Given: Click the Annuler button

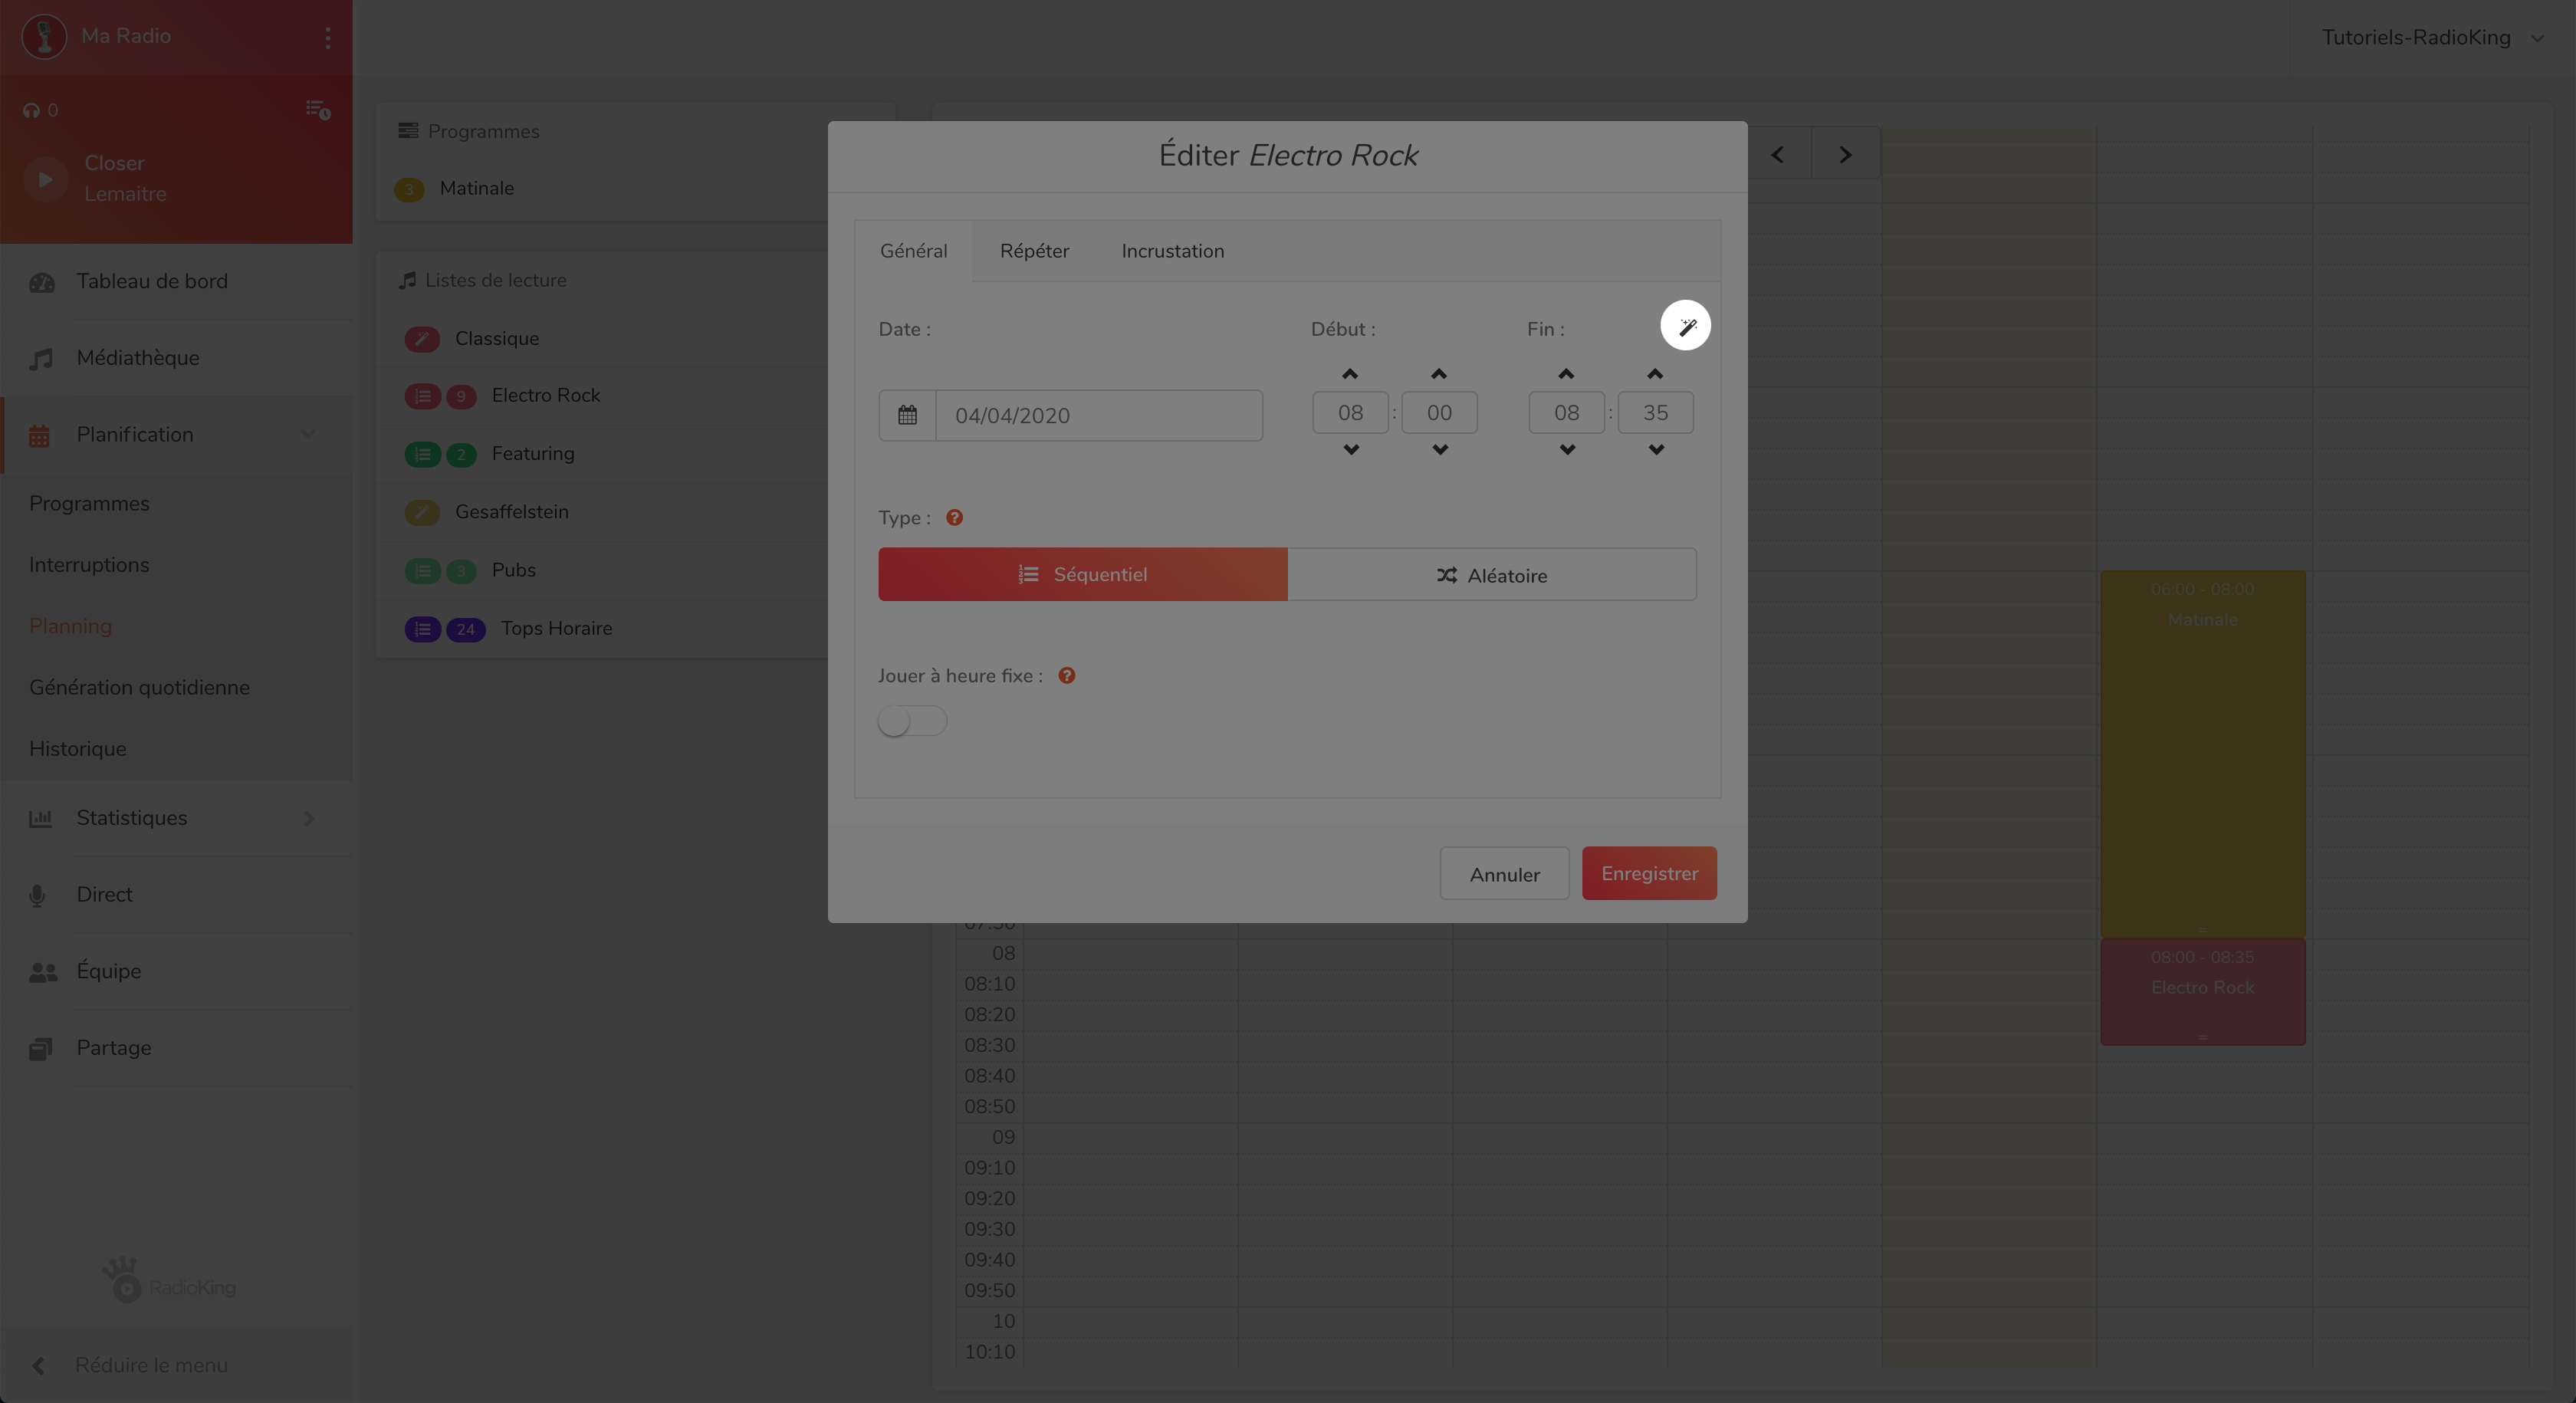Looking at the screenshot, I should 1504,875.
